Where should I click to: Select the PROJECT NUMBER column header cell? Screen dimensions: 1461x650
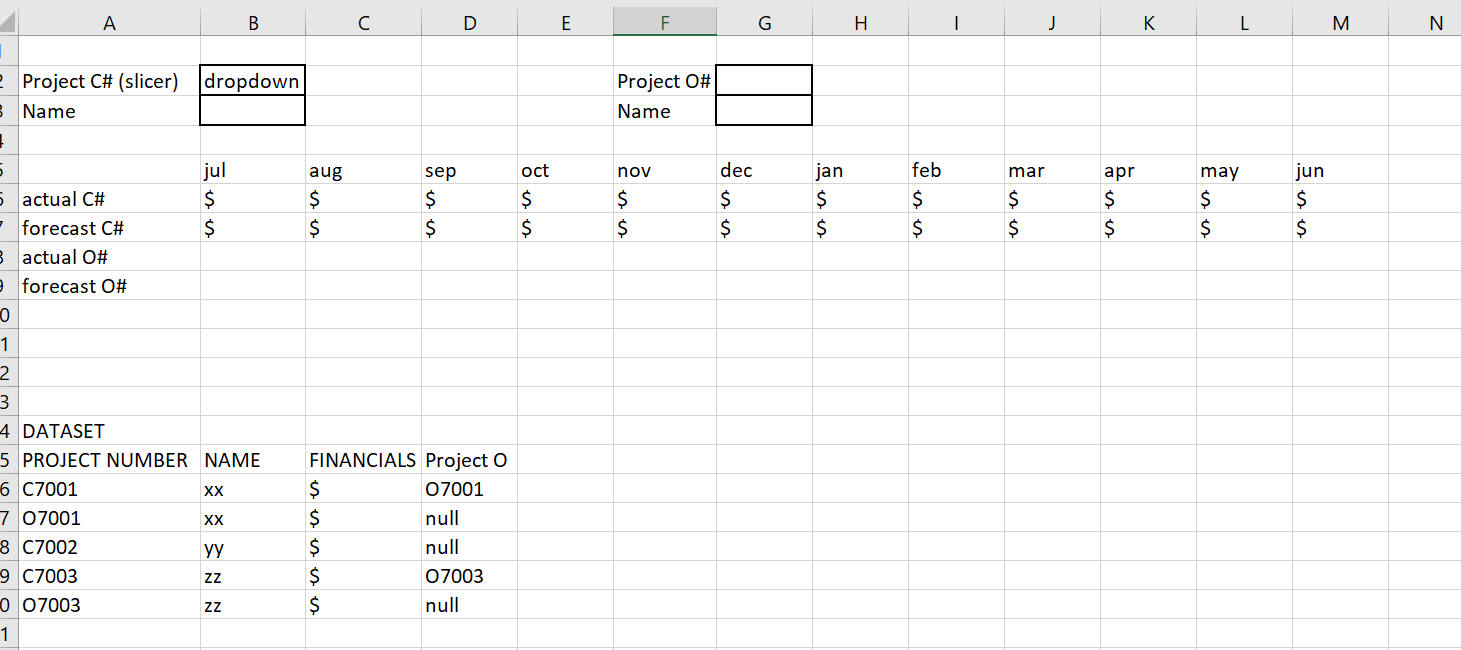click(109, 460)
